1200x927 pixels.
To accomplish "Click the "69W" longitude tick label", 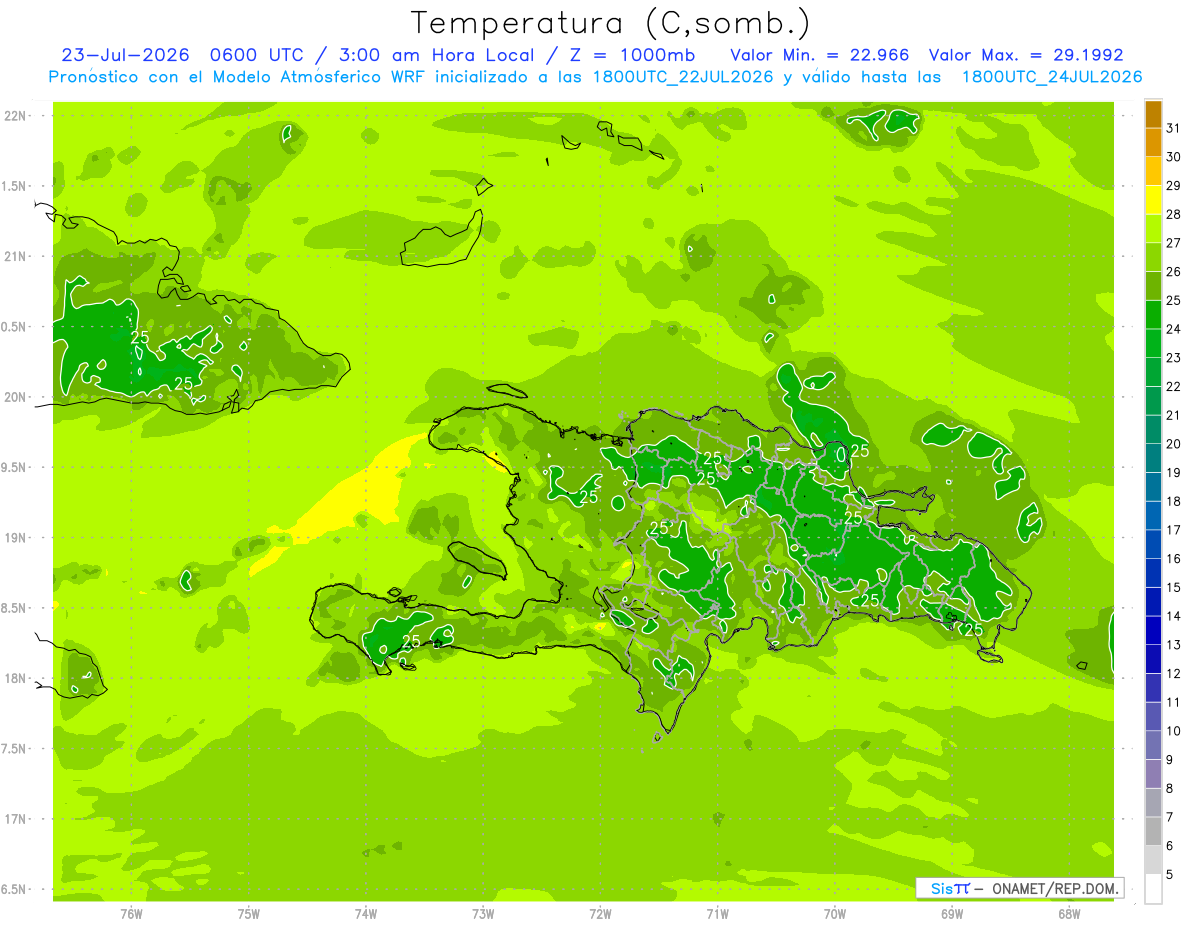I will (952, 914).
